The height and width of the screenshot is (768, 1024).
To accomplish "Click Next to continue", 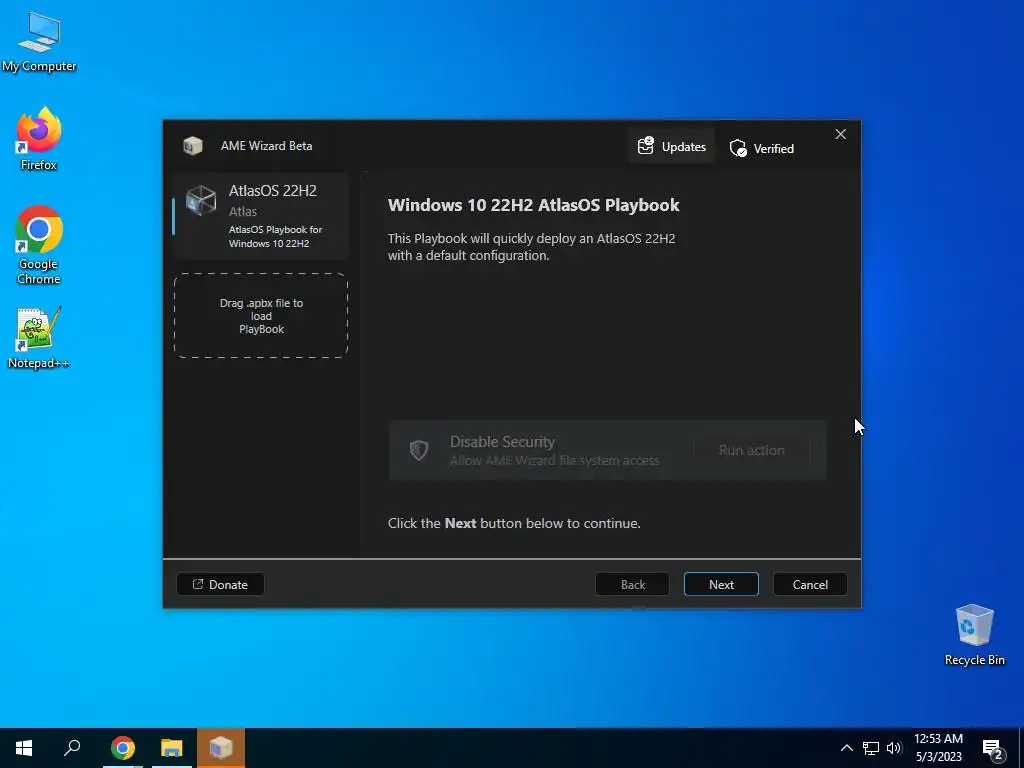I will [x=721, y=584].
